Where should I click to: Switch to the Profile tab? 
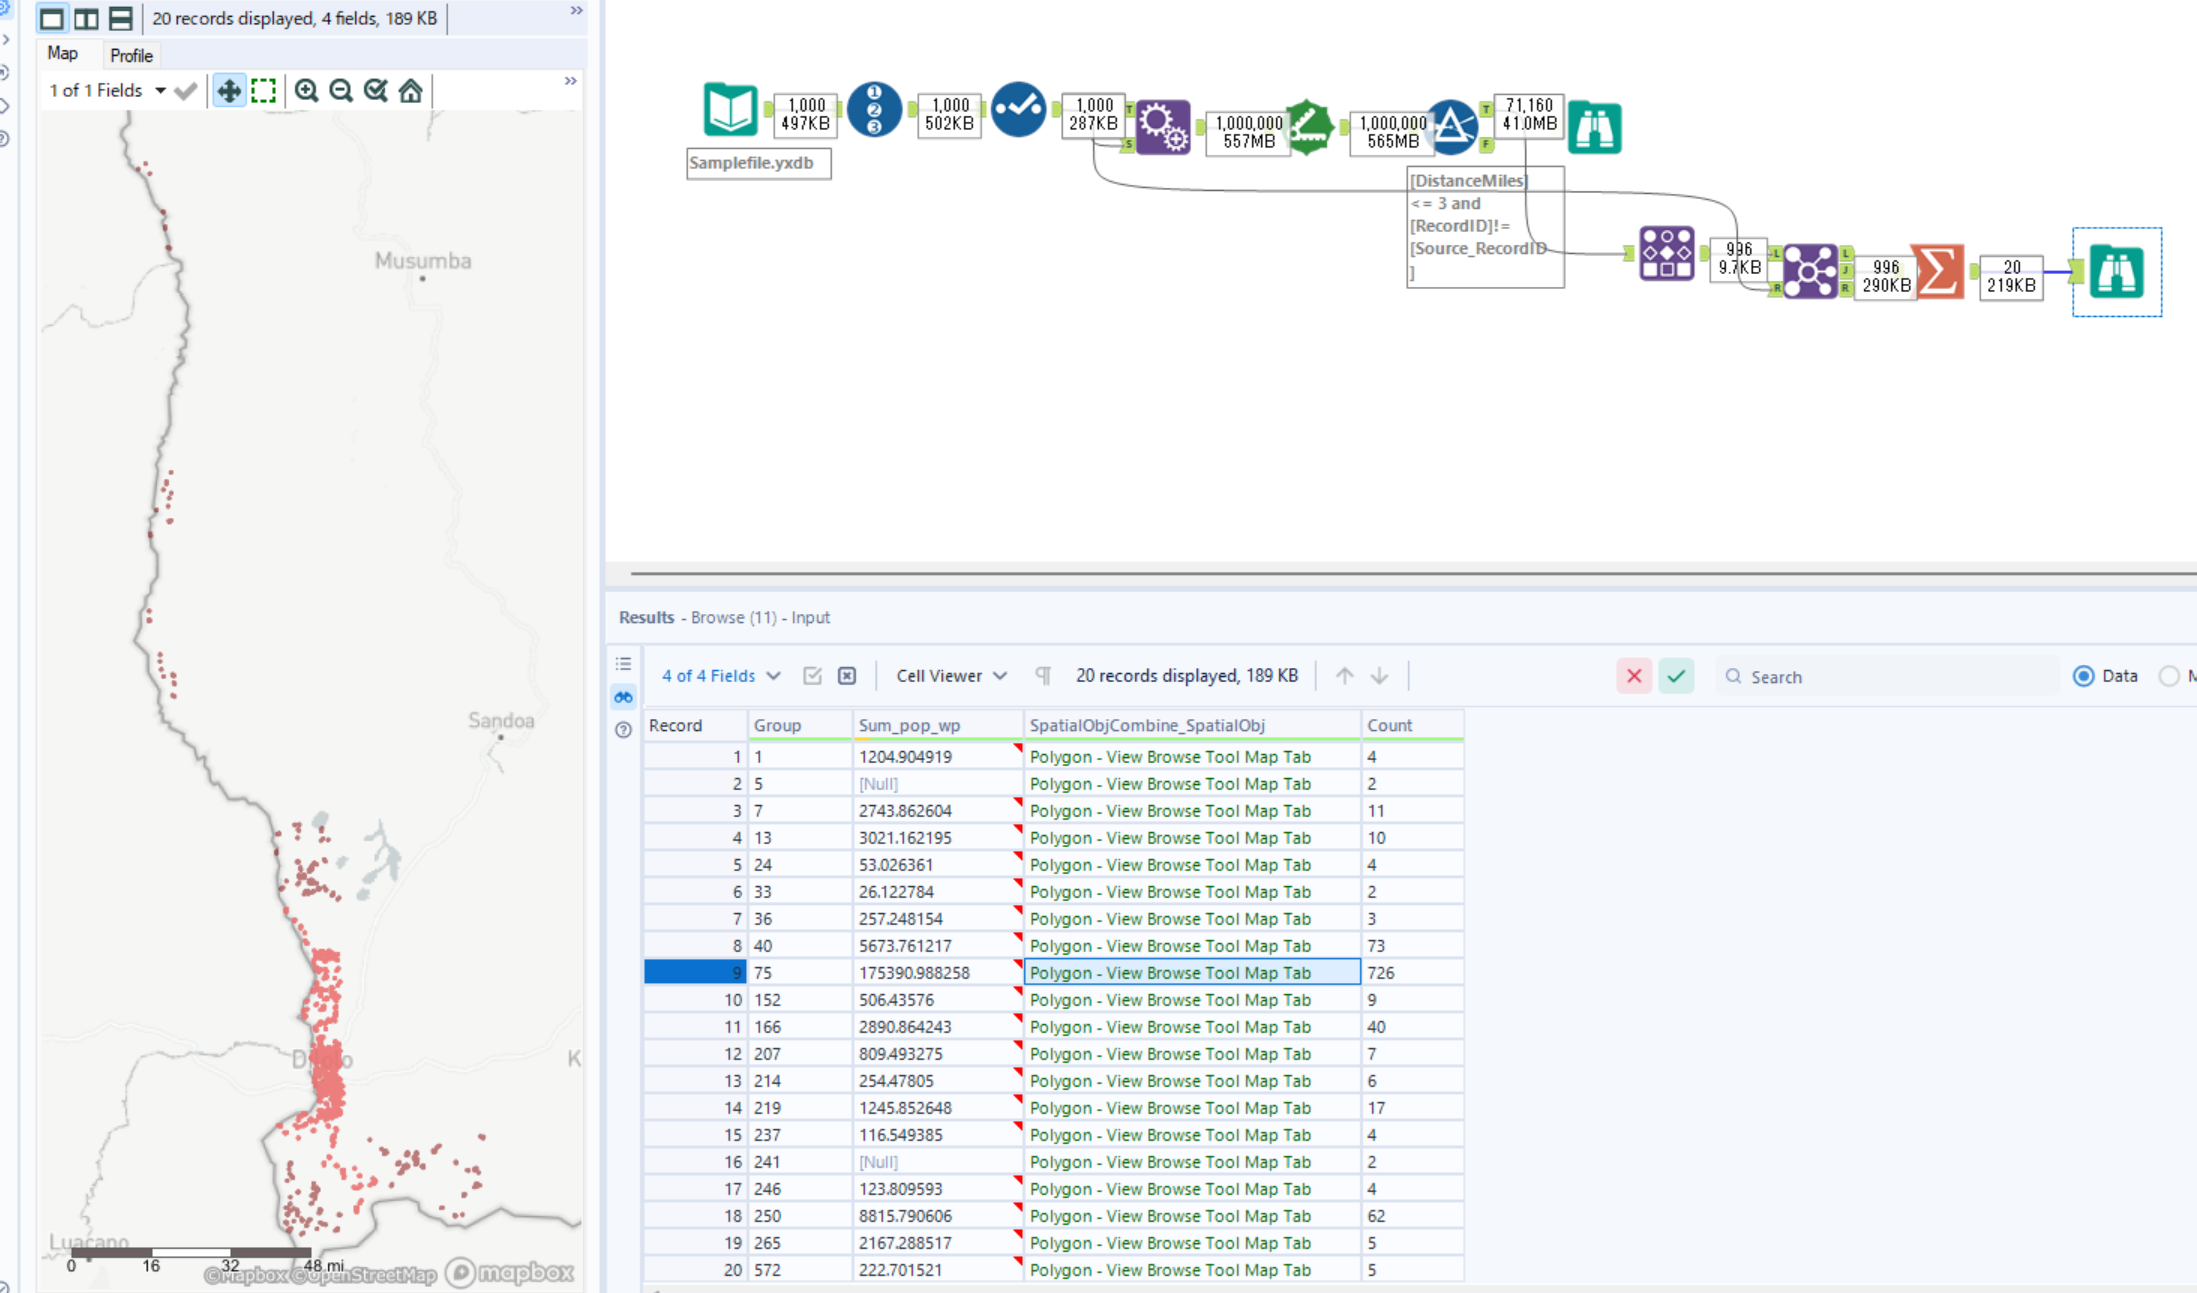point(131,55)
